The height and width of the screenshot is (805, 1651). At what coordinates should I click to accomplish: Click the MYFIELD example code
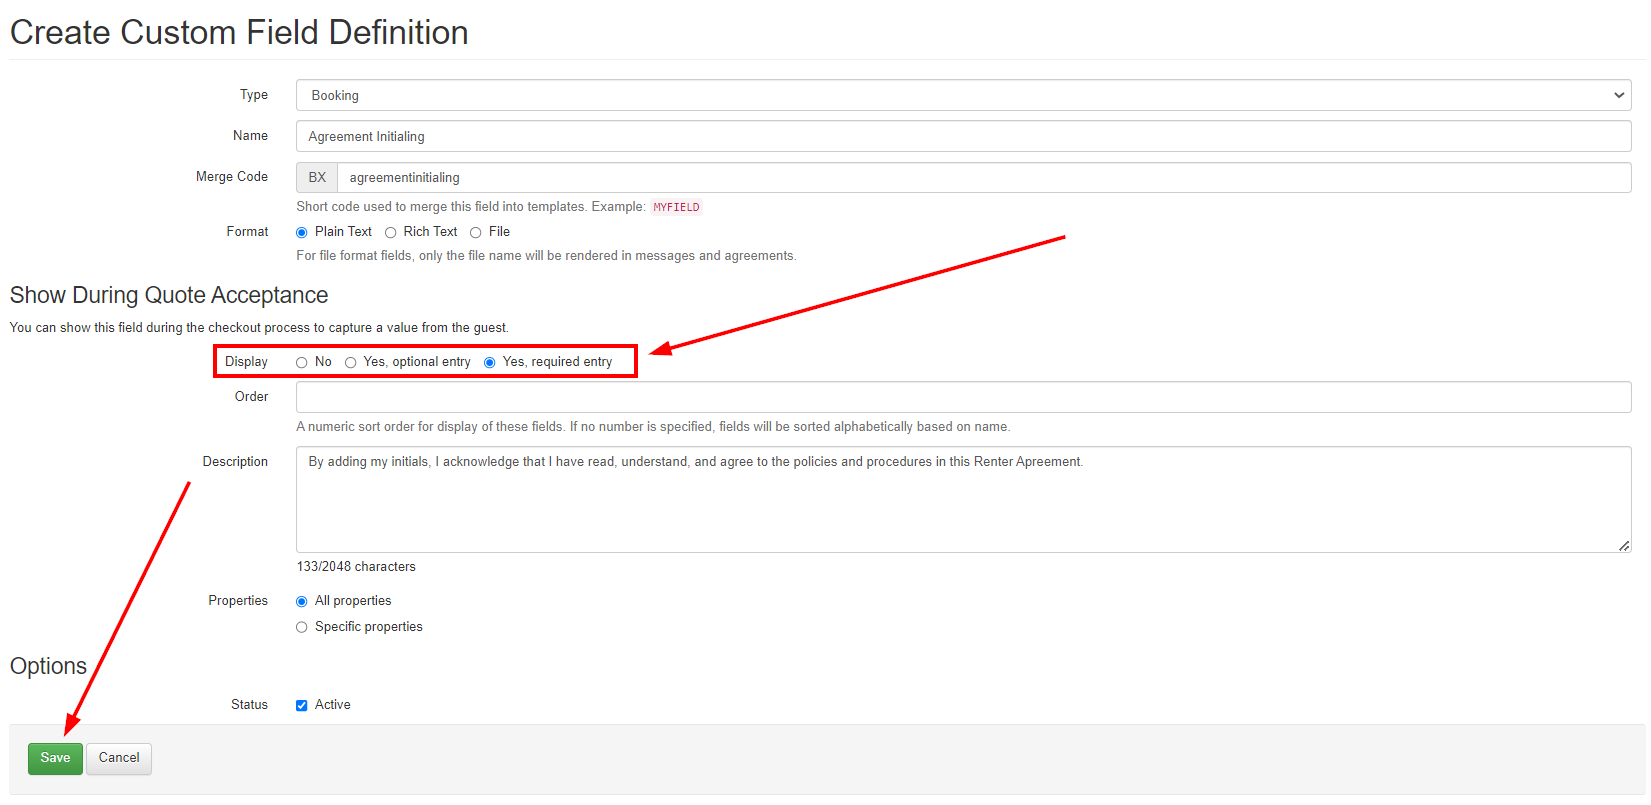(x=676, y=207)
